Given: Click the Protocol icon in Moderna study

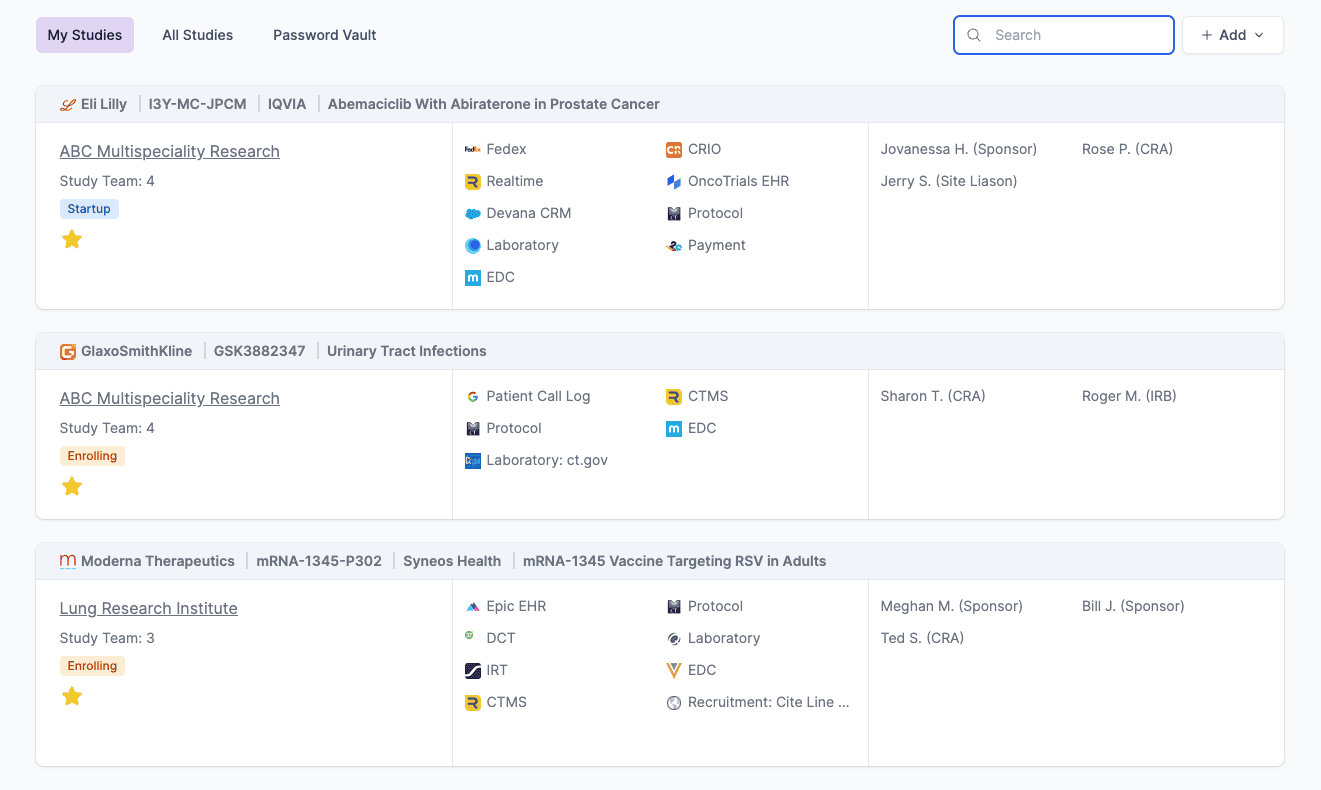Looking at the screenshot, I should pos(674,606).
